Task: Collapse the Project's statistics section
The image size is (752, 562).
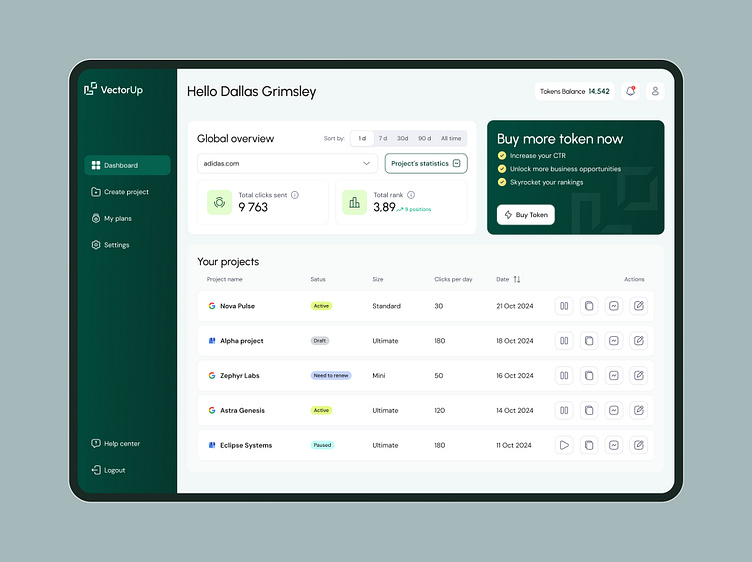Action: click(x=457, y=163)
